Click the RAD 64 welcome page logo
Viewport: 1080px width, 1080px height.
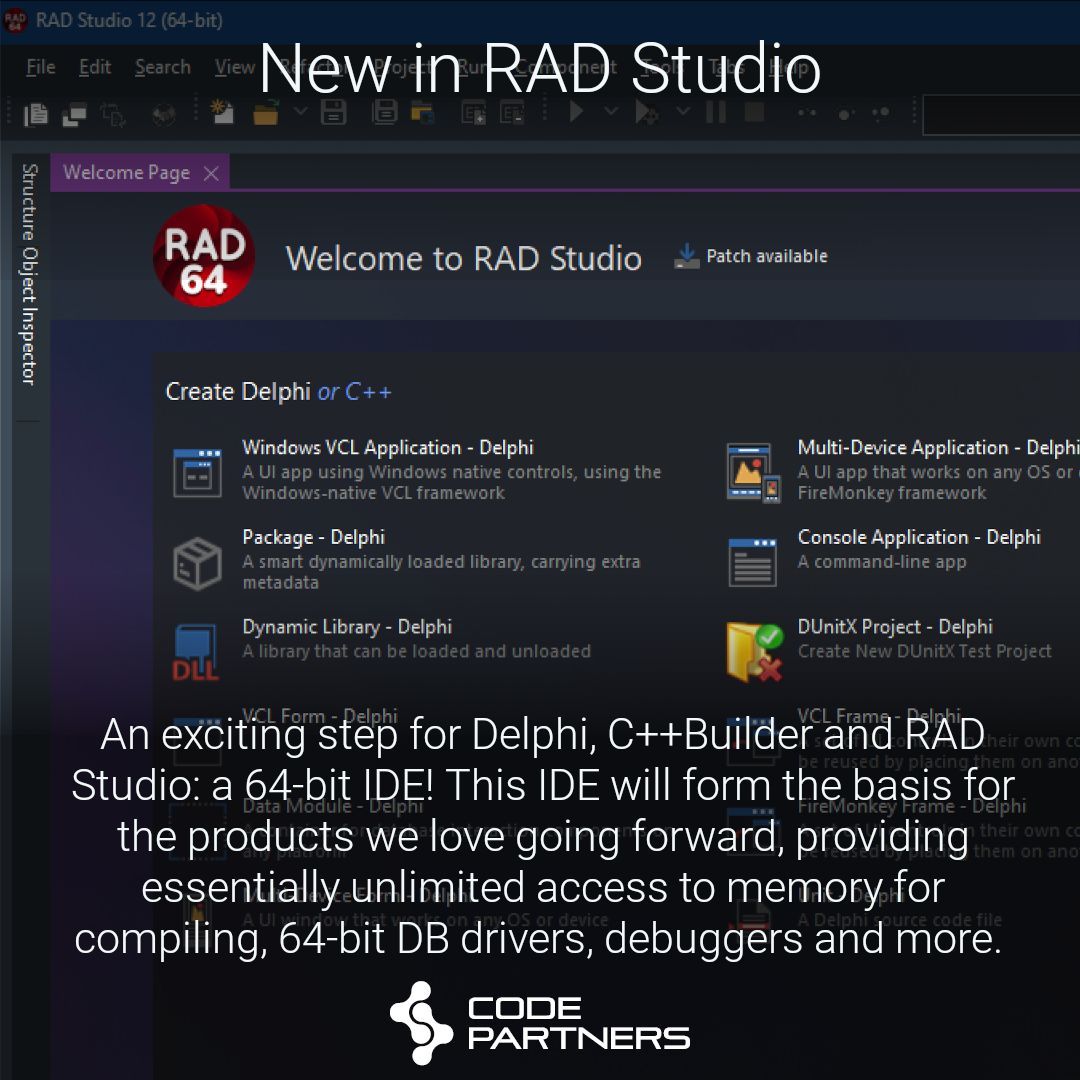[203, 257]
